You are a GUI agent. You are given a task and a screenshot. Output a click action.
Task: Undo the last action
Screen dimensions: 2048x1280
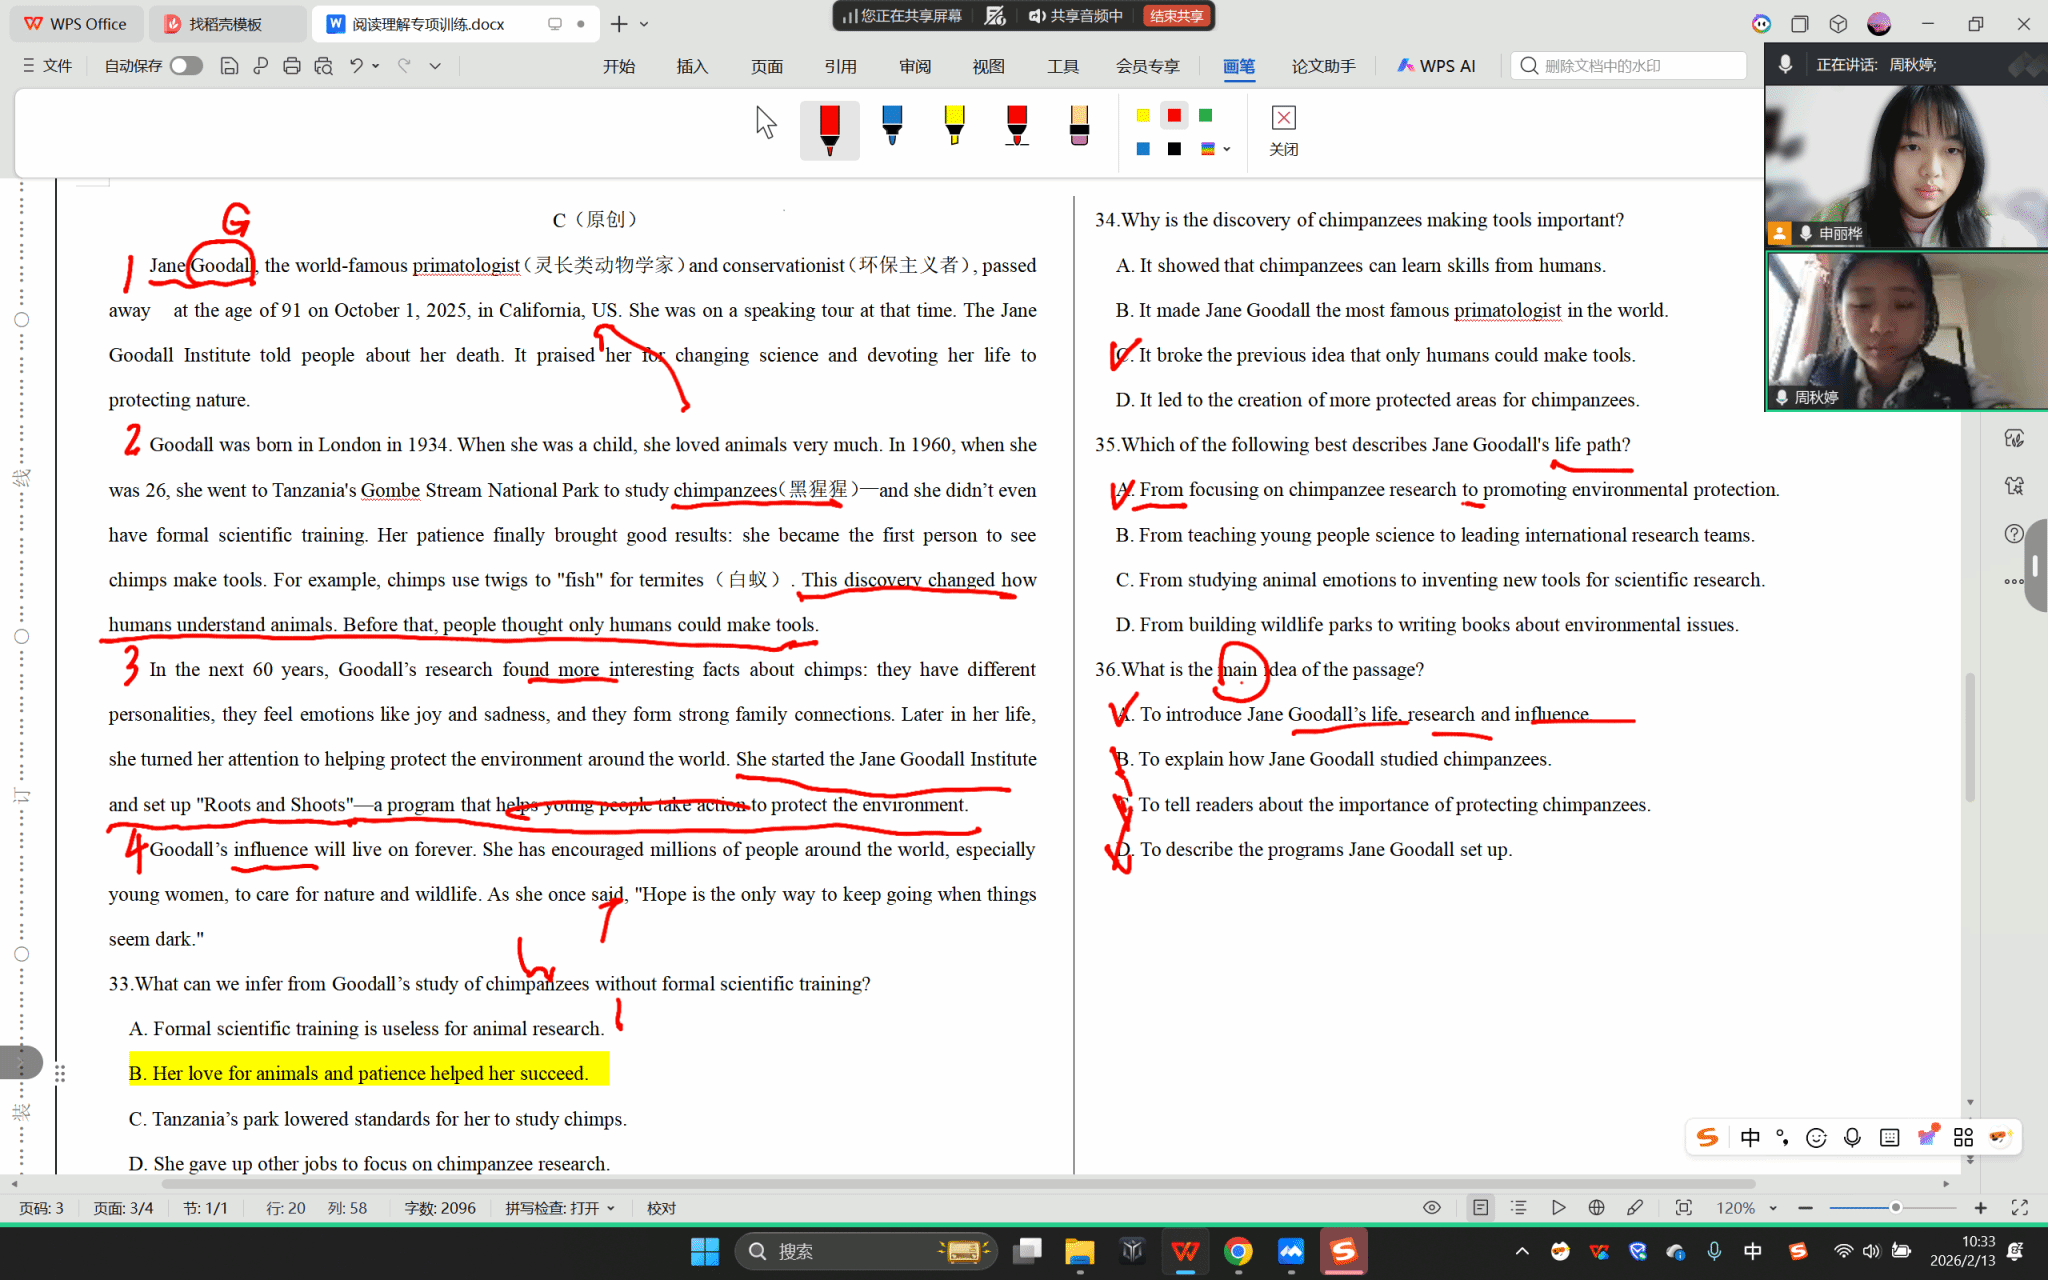pos(356,66)
